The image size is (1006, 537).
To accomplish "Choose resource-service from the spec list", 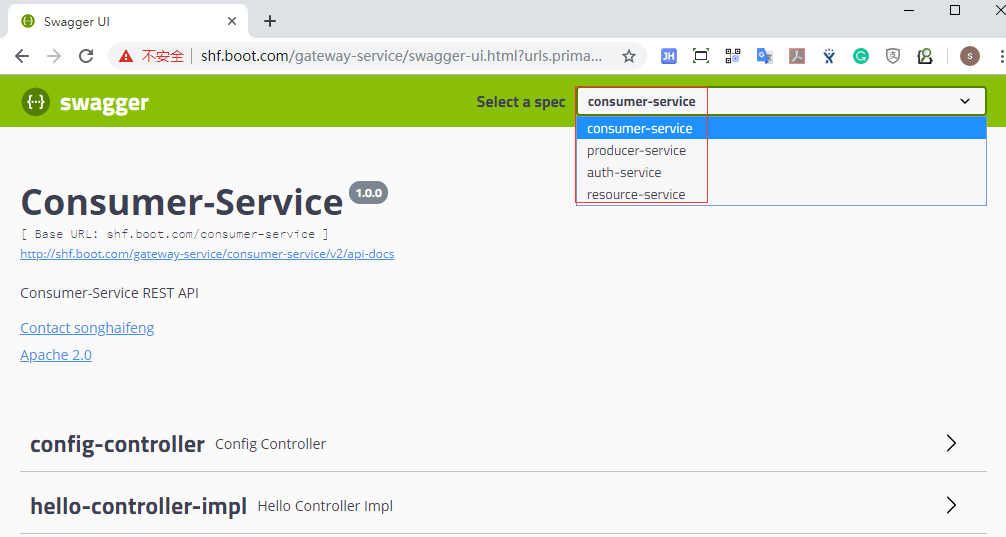I will (781, 194).
